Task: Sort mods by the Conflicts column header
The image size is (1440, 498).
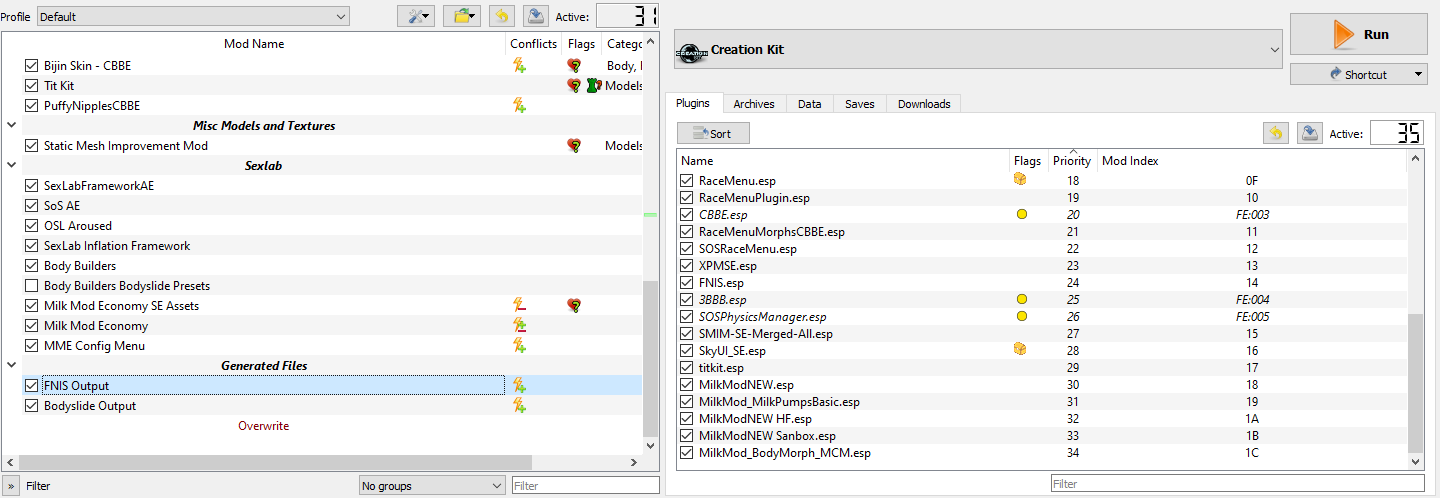Action: pyautogui.click(x=533, y=44)
